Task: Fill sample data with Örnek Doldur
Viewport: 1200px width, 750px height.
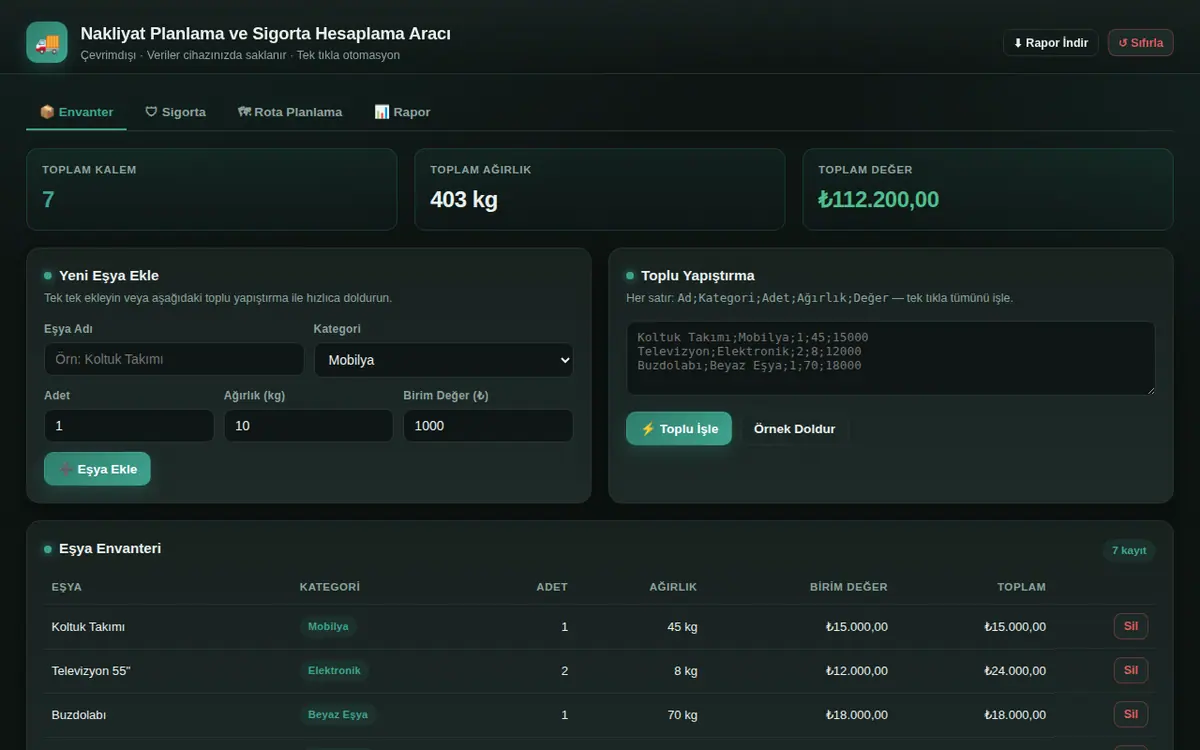Action: pyautogui.click(x=794, y=429)
